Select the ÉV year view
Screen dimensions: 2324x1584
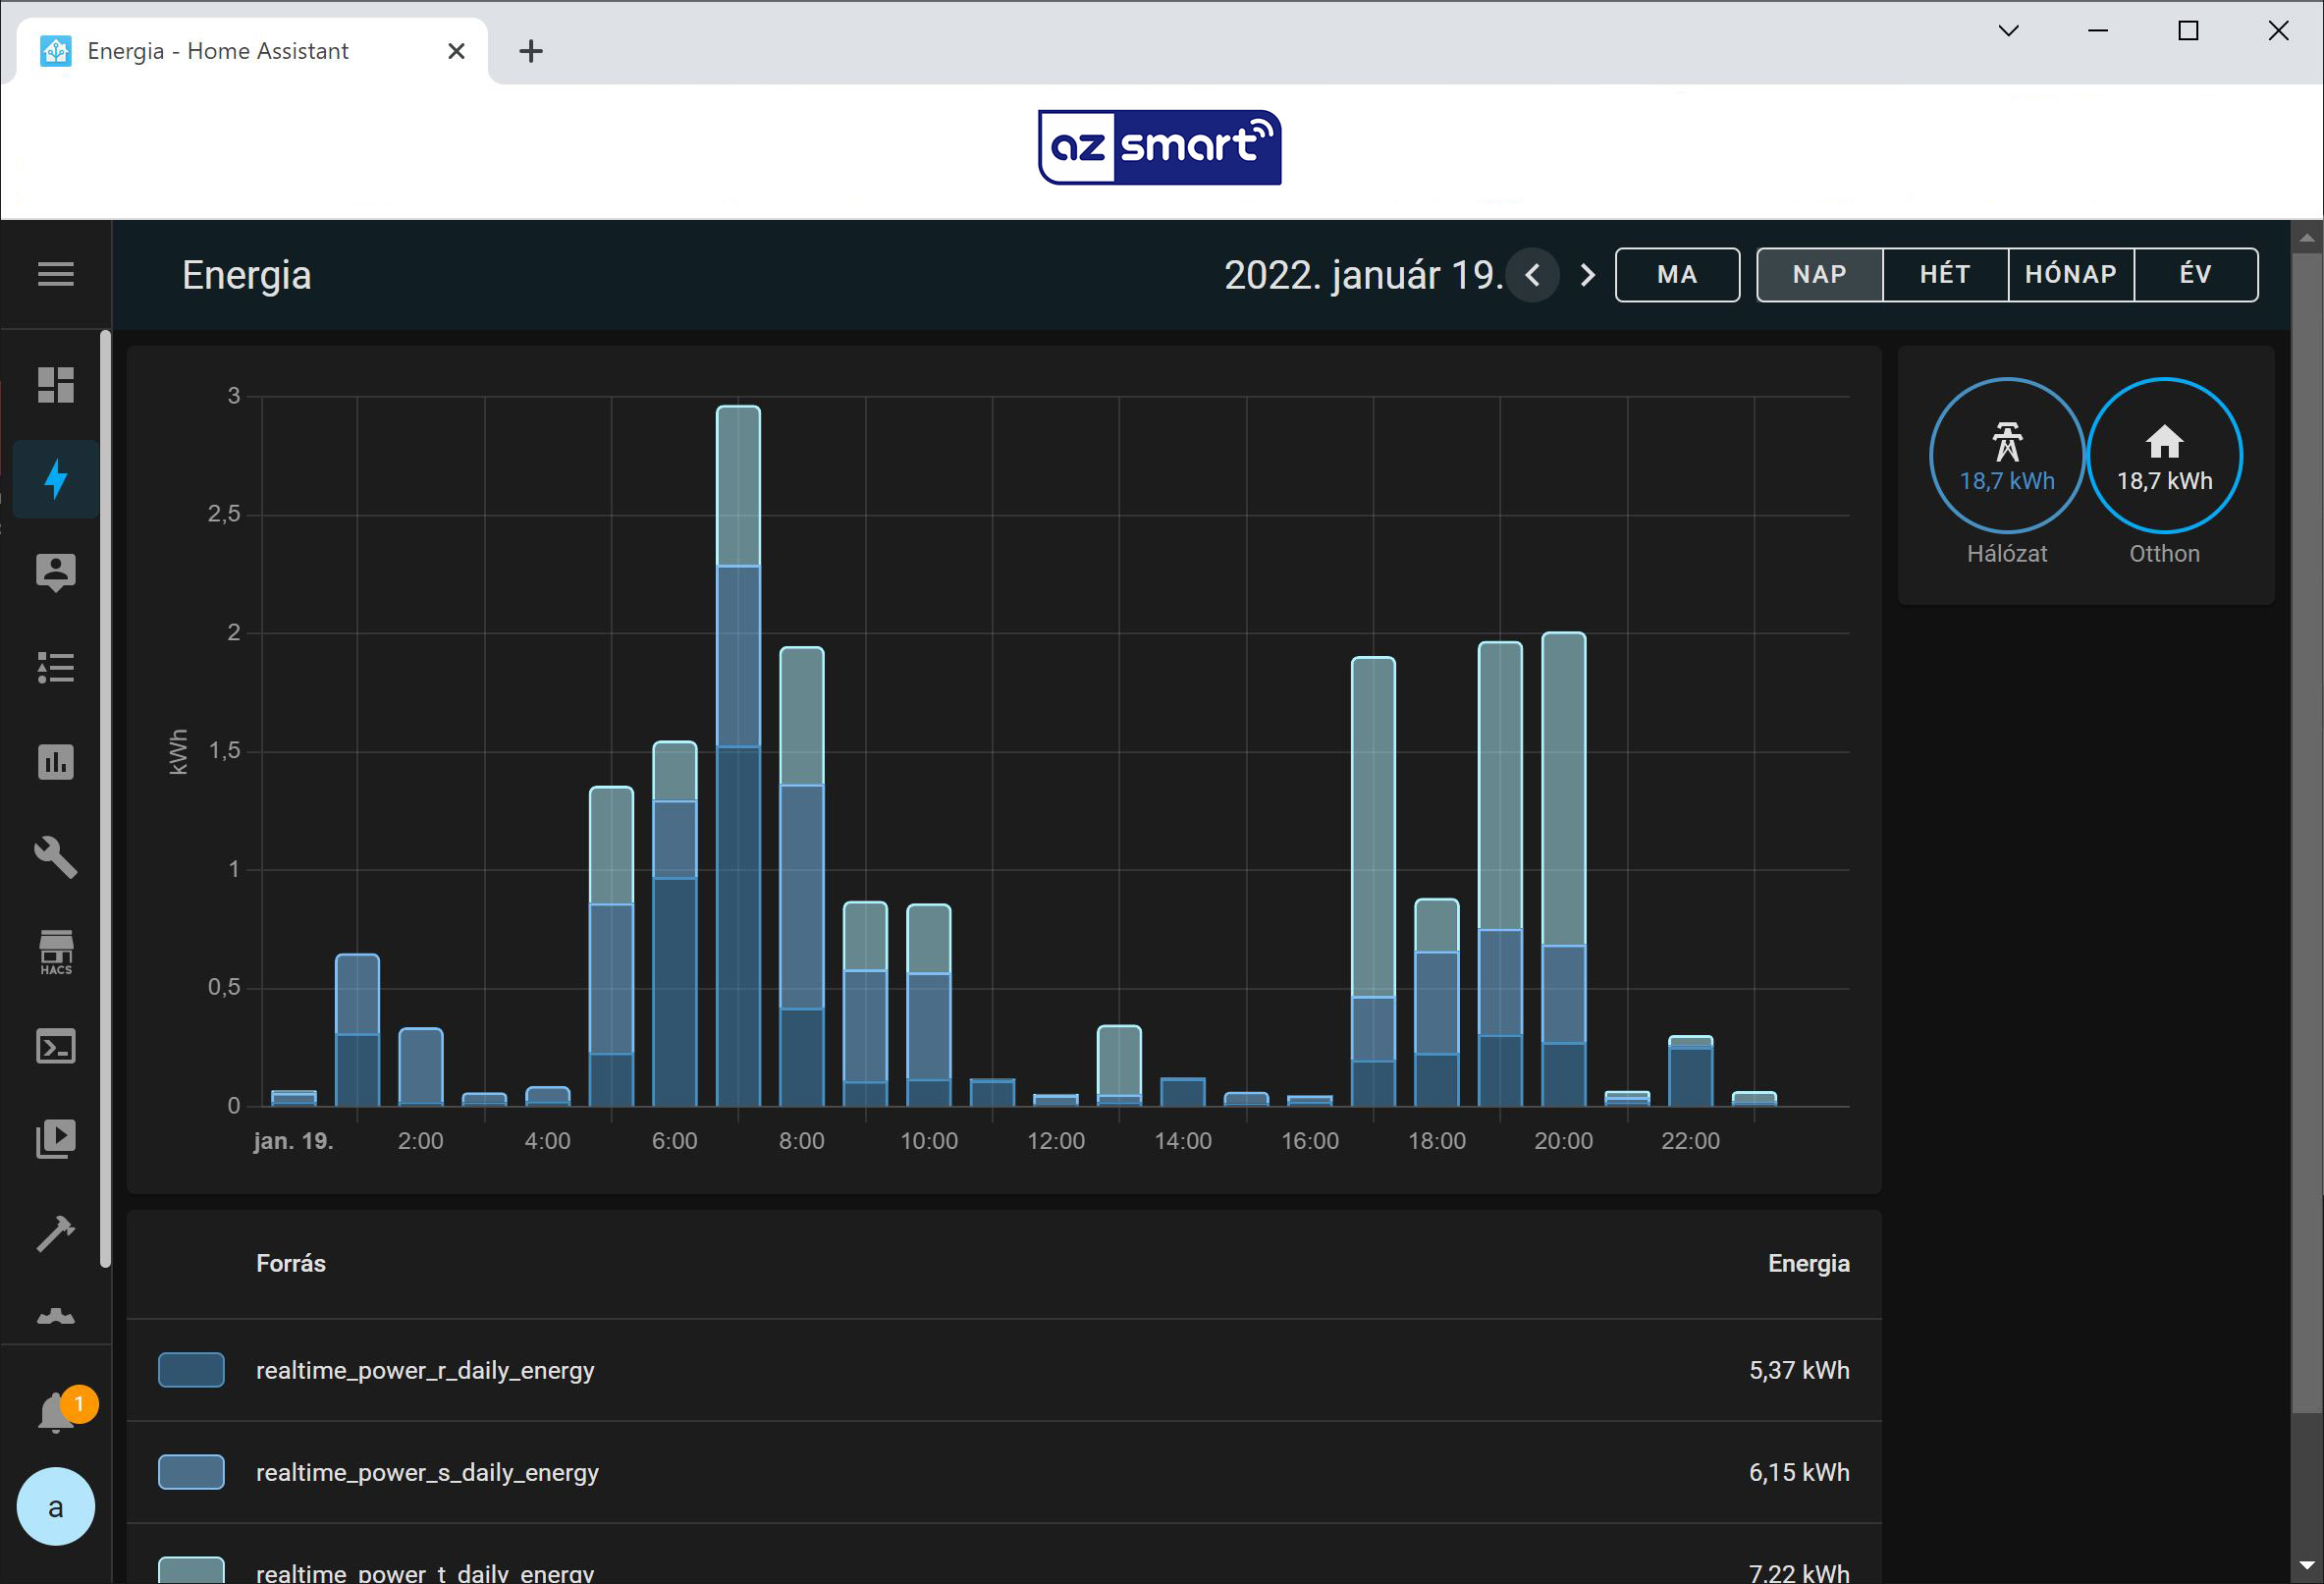point(2196,275)
